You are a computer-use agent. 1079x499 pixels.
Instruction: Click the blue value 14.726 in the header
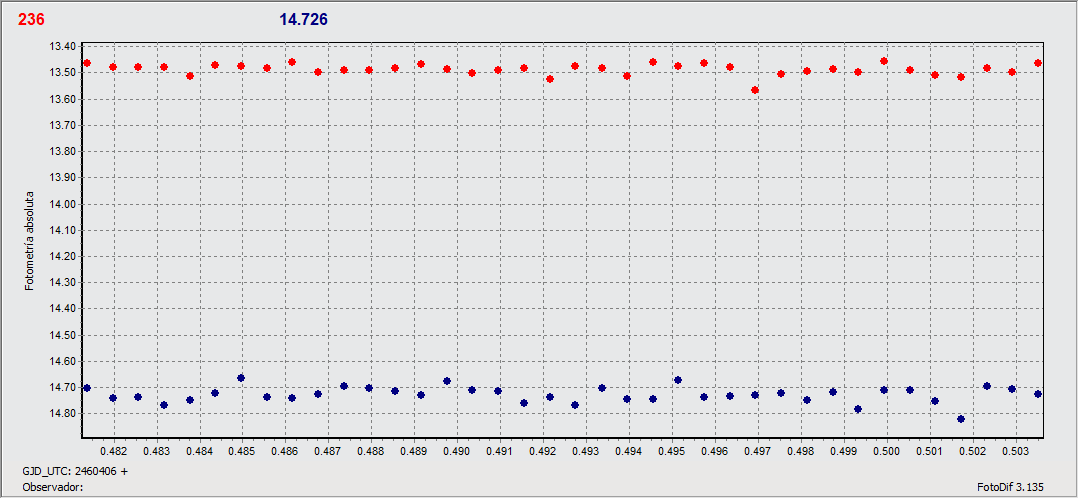[303, 20]
